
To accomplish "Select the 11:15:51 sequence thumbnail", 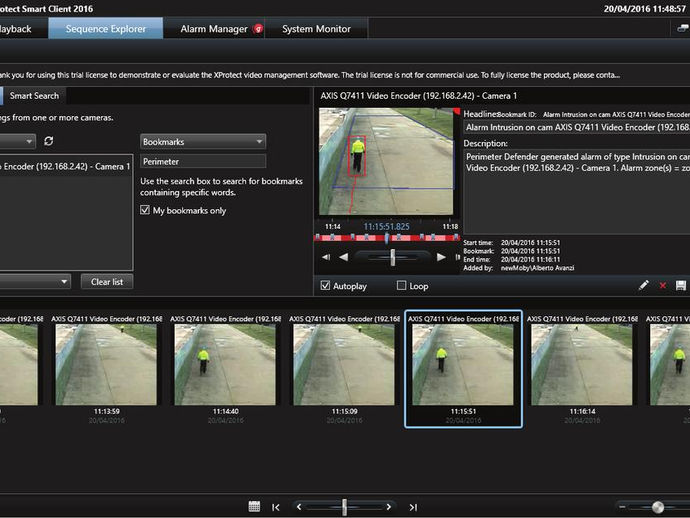I will (463, 369).
